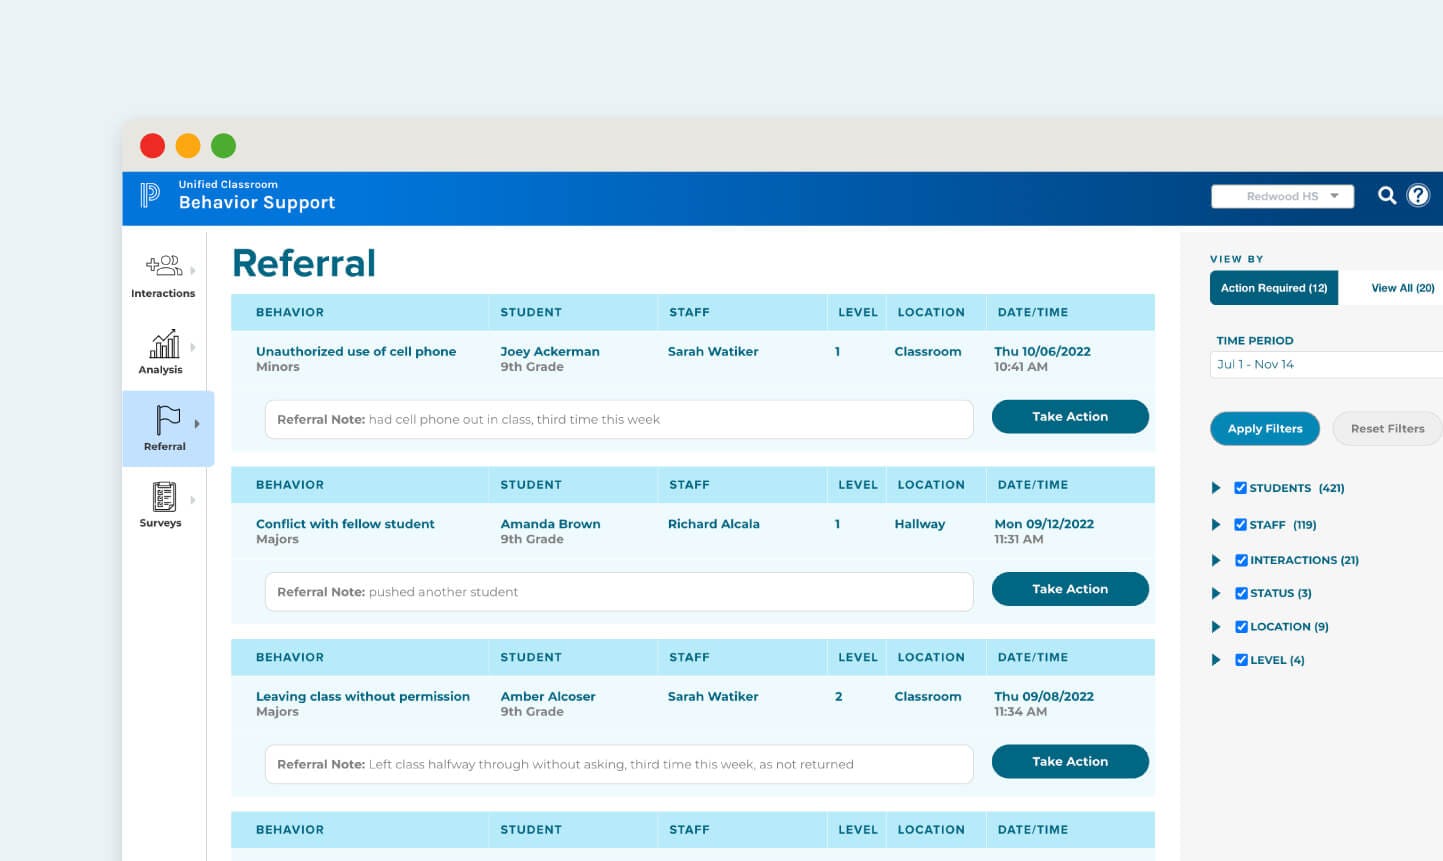This screenshot has width=1443, height=861.
Task: Uncheck the STUDENTS (421) filter
Action: pyautogui.click(x=1241, y=488)
